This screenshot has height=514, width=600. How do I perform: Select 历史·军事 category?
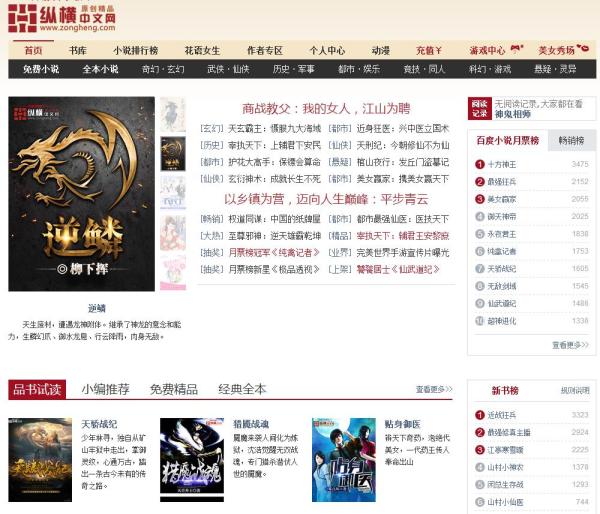click(x=293, y=69)
